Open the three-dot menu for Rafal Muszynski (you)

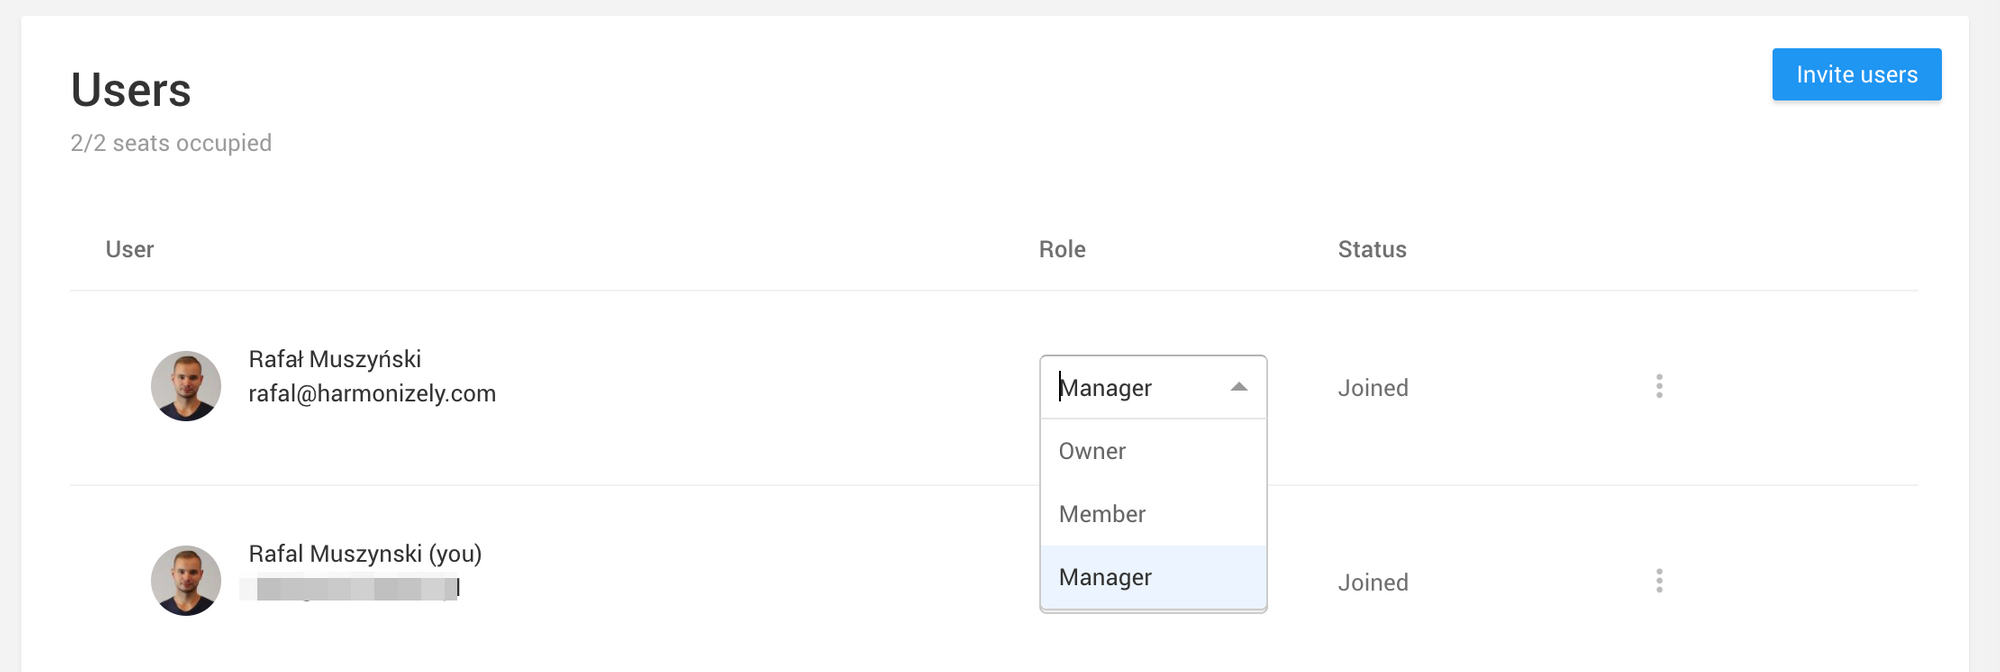pos(1659,581)
